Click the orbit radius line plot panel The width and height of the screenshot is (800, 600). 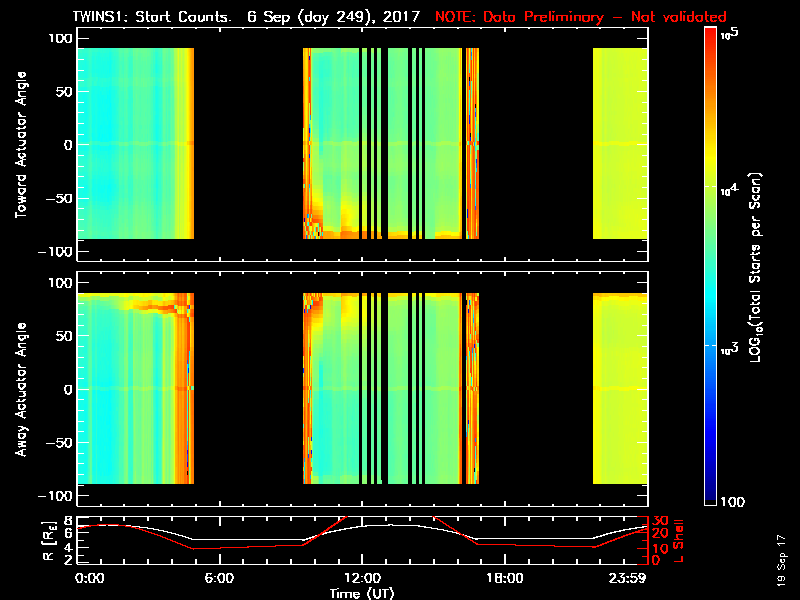pyautogui.click(x=362, y=541)
